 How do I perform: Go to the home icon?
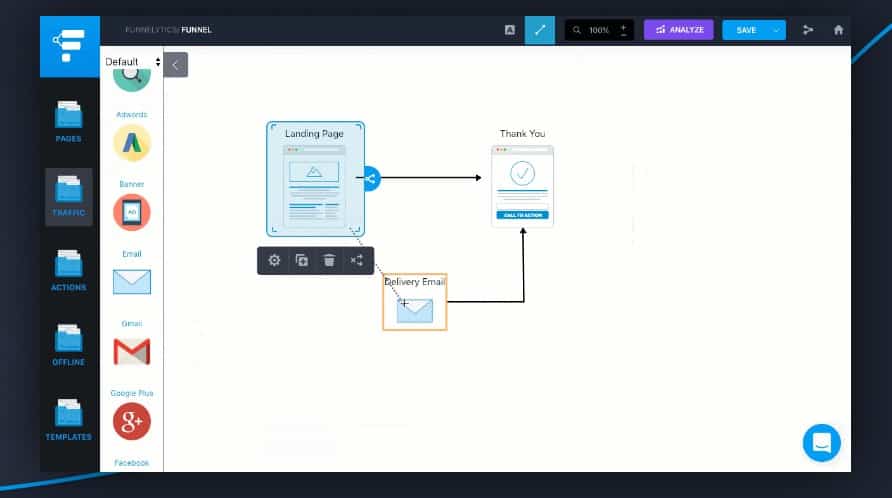pyautogui.click(x=839, y=30)
